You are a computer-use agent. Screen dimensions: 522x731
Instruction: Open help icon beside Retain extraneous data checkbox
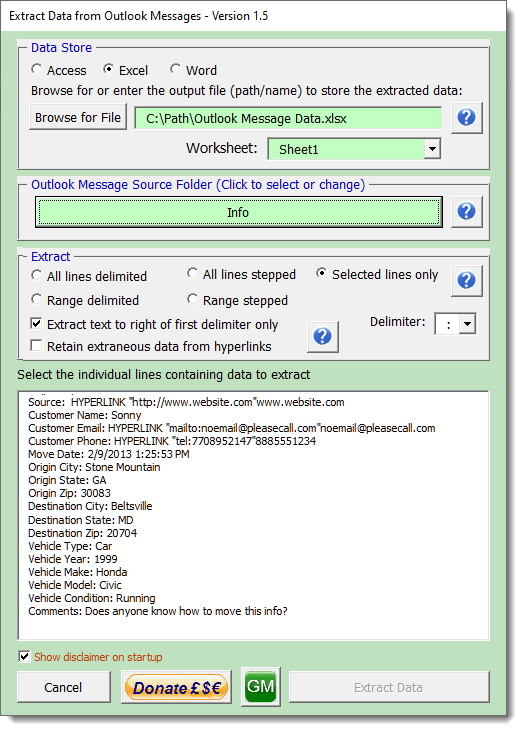click(x=323, y=336)
